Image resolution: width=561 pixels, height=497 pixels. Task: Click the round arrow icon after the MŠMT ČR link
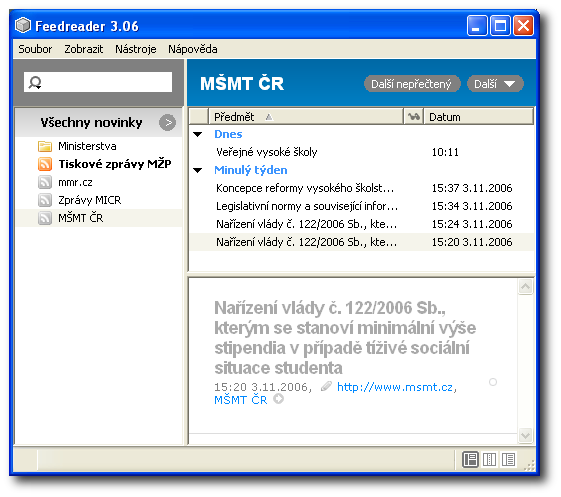point(278,399)
